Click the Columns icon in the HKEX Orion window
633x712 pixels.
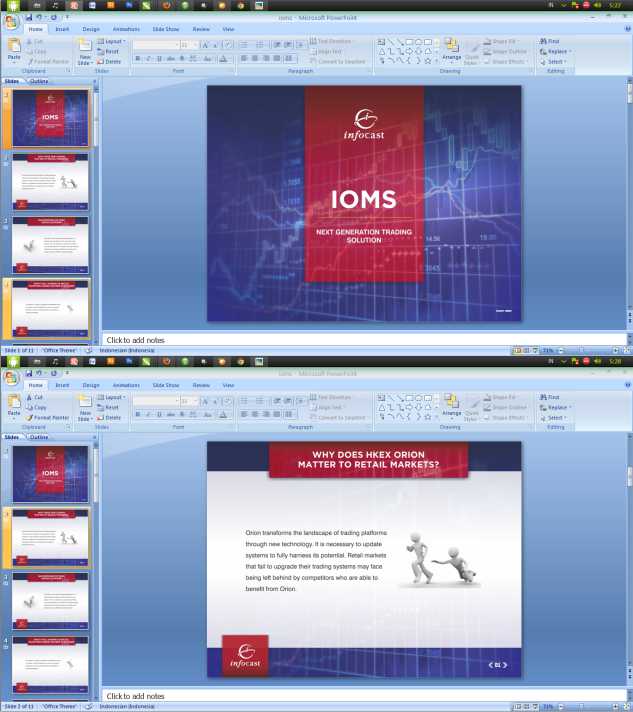click(x=288, y=414)
